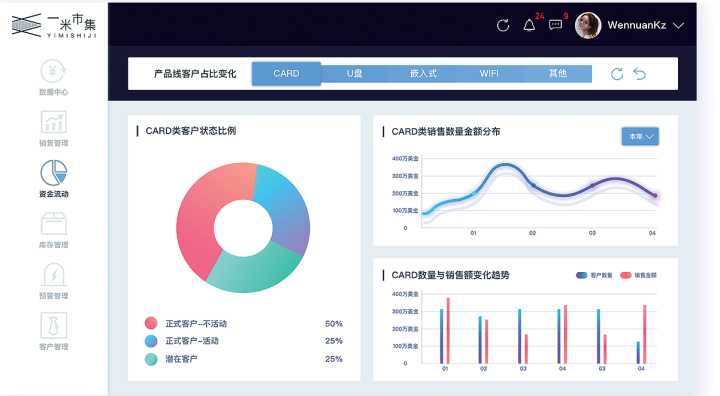Viewport: 720px width, 396px height.
Task: Open 库存管理 box icon in sidebar
Action: [x=54, y=224]
